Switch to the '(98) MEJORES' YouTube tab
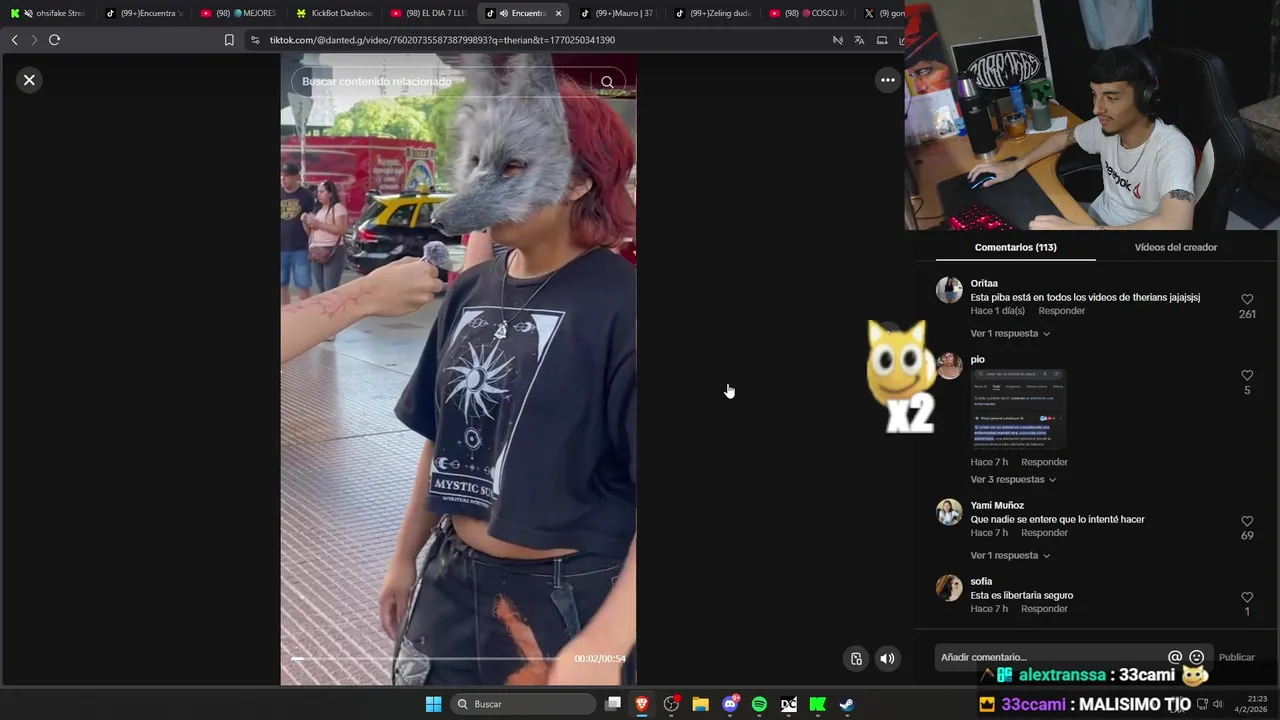 point(238,13)
